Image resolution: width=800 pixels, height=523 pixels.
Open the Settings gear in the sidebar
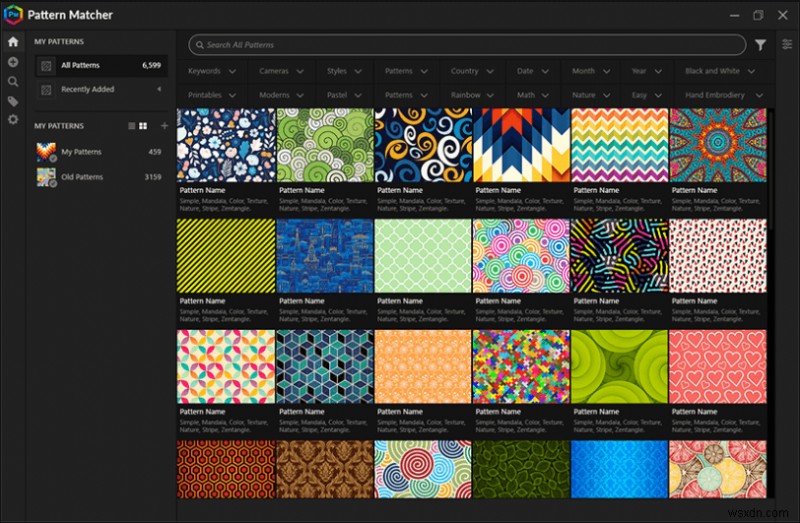point(13,120)
